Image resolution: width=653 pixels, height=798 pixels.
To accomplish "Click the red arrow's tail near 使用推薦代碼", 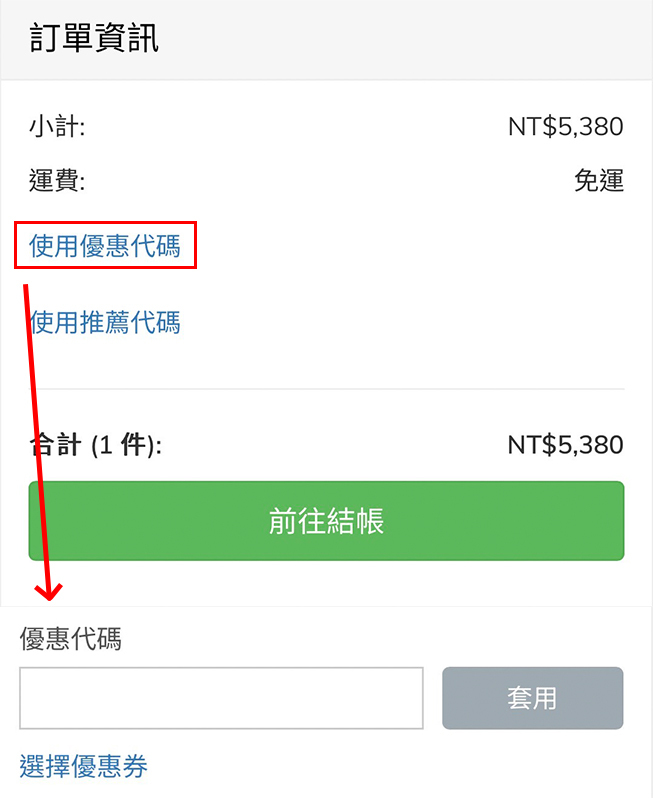I will coord(26,290).
